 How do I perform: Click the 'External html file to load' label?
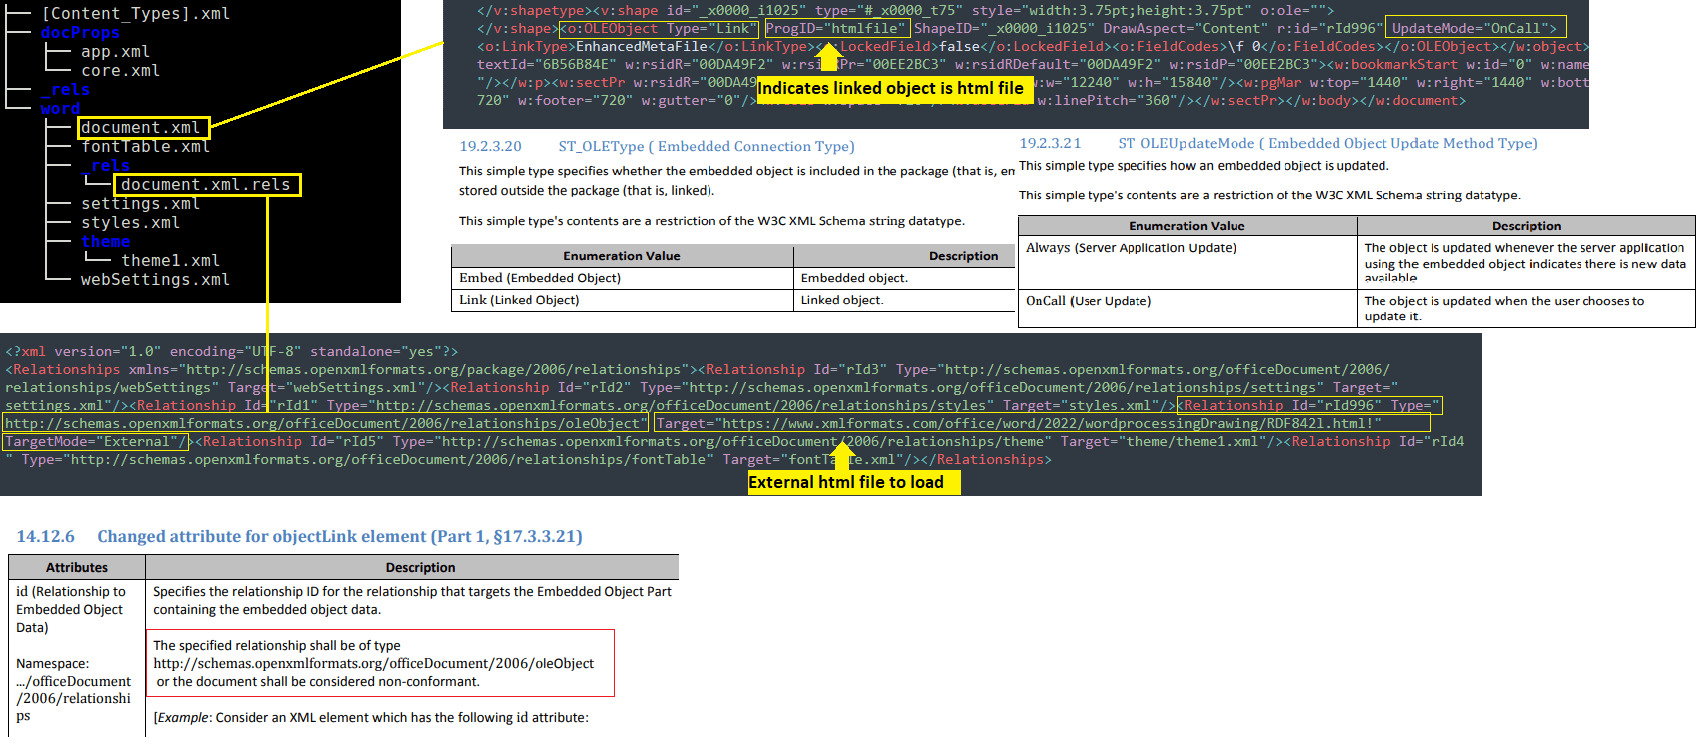click(x=846, y=483)
